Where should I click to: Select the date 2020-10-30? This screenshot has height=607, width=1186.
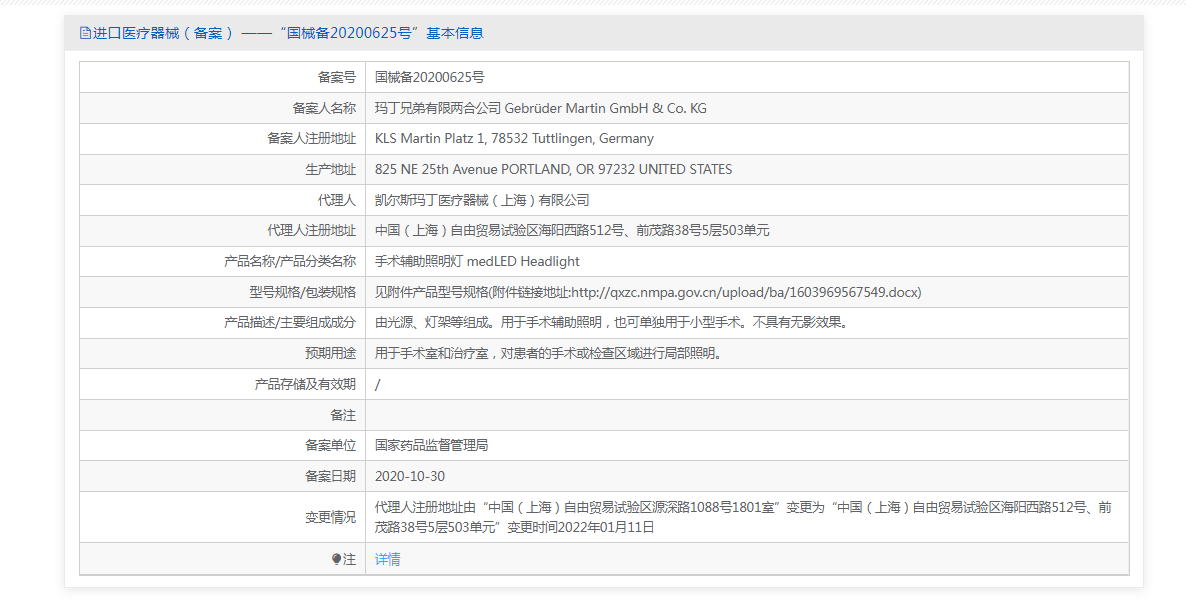410,476
